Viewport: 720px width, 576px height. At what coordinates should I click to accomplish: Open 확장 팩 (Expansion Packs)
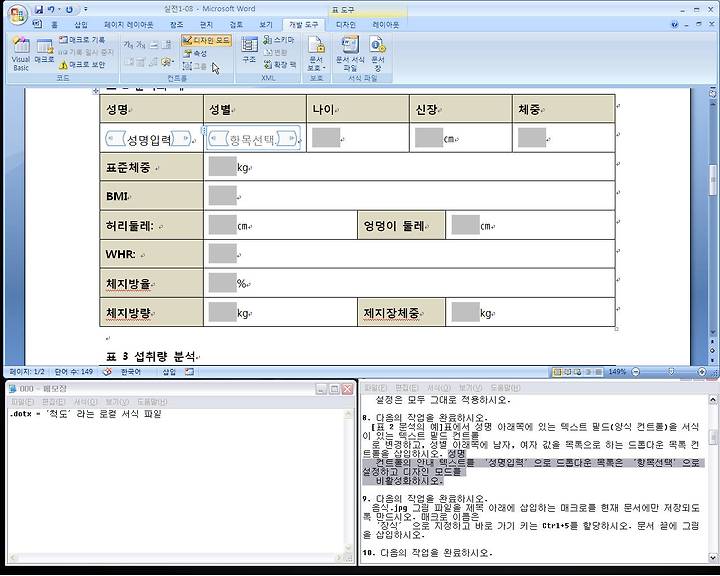280,65
